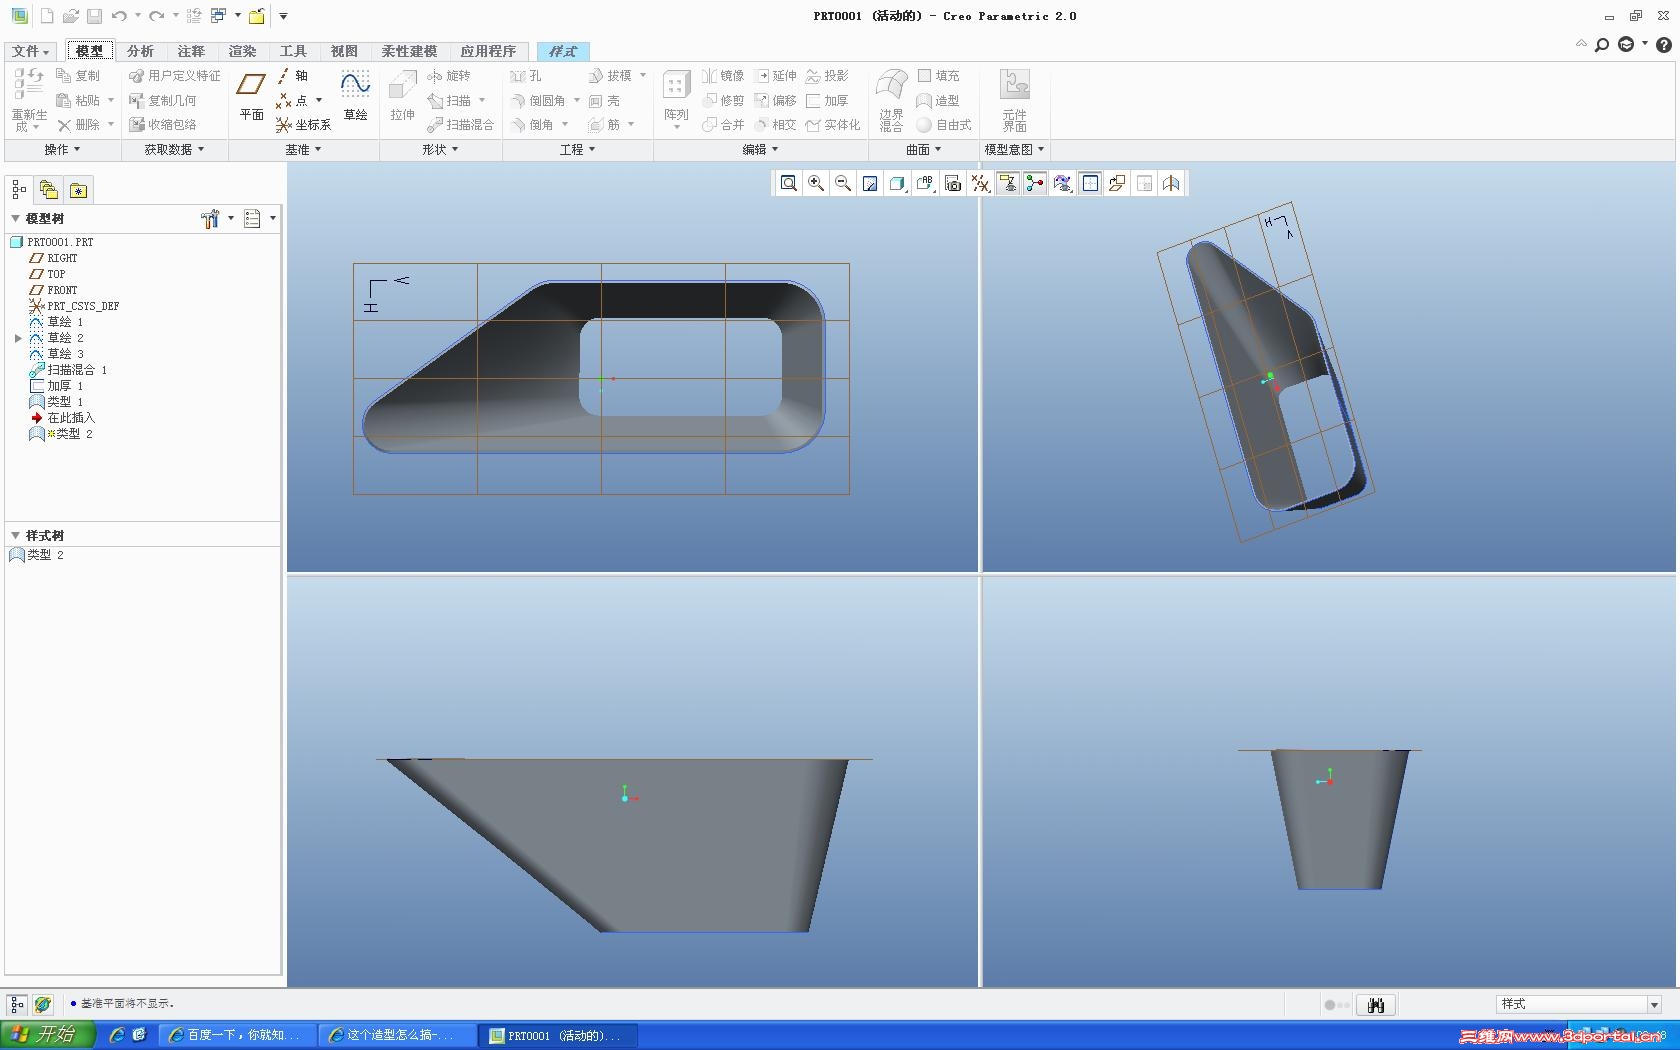This screenshot has height=1050, width=1680.
Task: Click the Undo icon
Action: click(119, 16)
